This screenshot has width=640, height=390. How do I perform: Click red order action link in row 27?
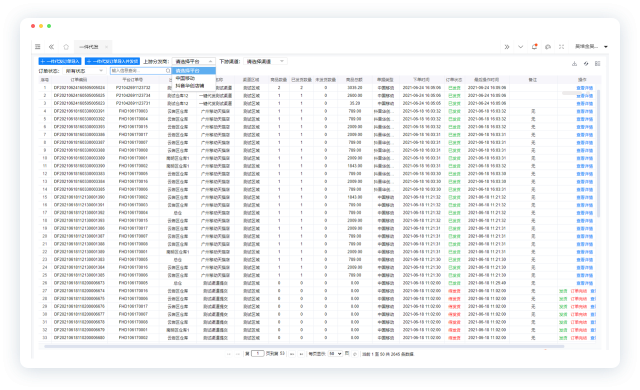click(x=578, y=291)
